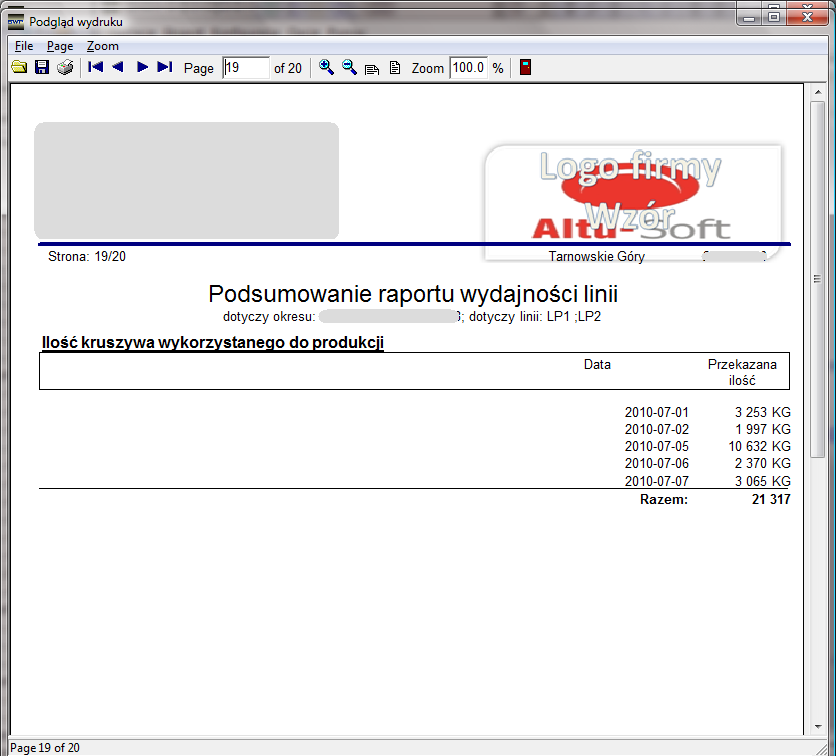The height and width of the screenshot is (756, 836).
Task: Click the Zoom out magnifier icon
Action: [x=349, y=68]
